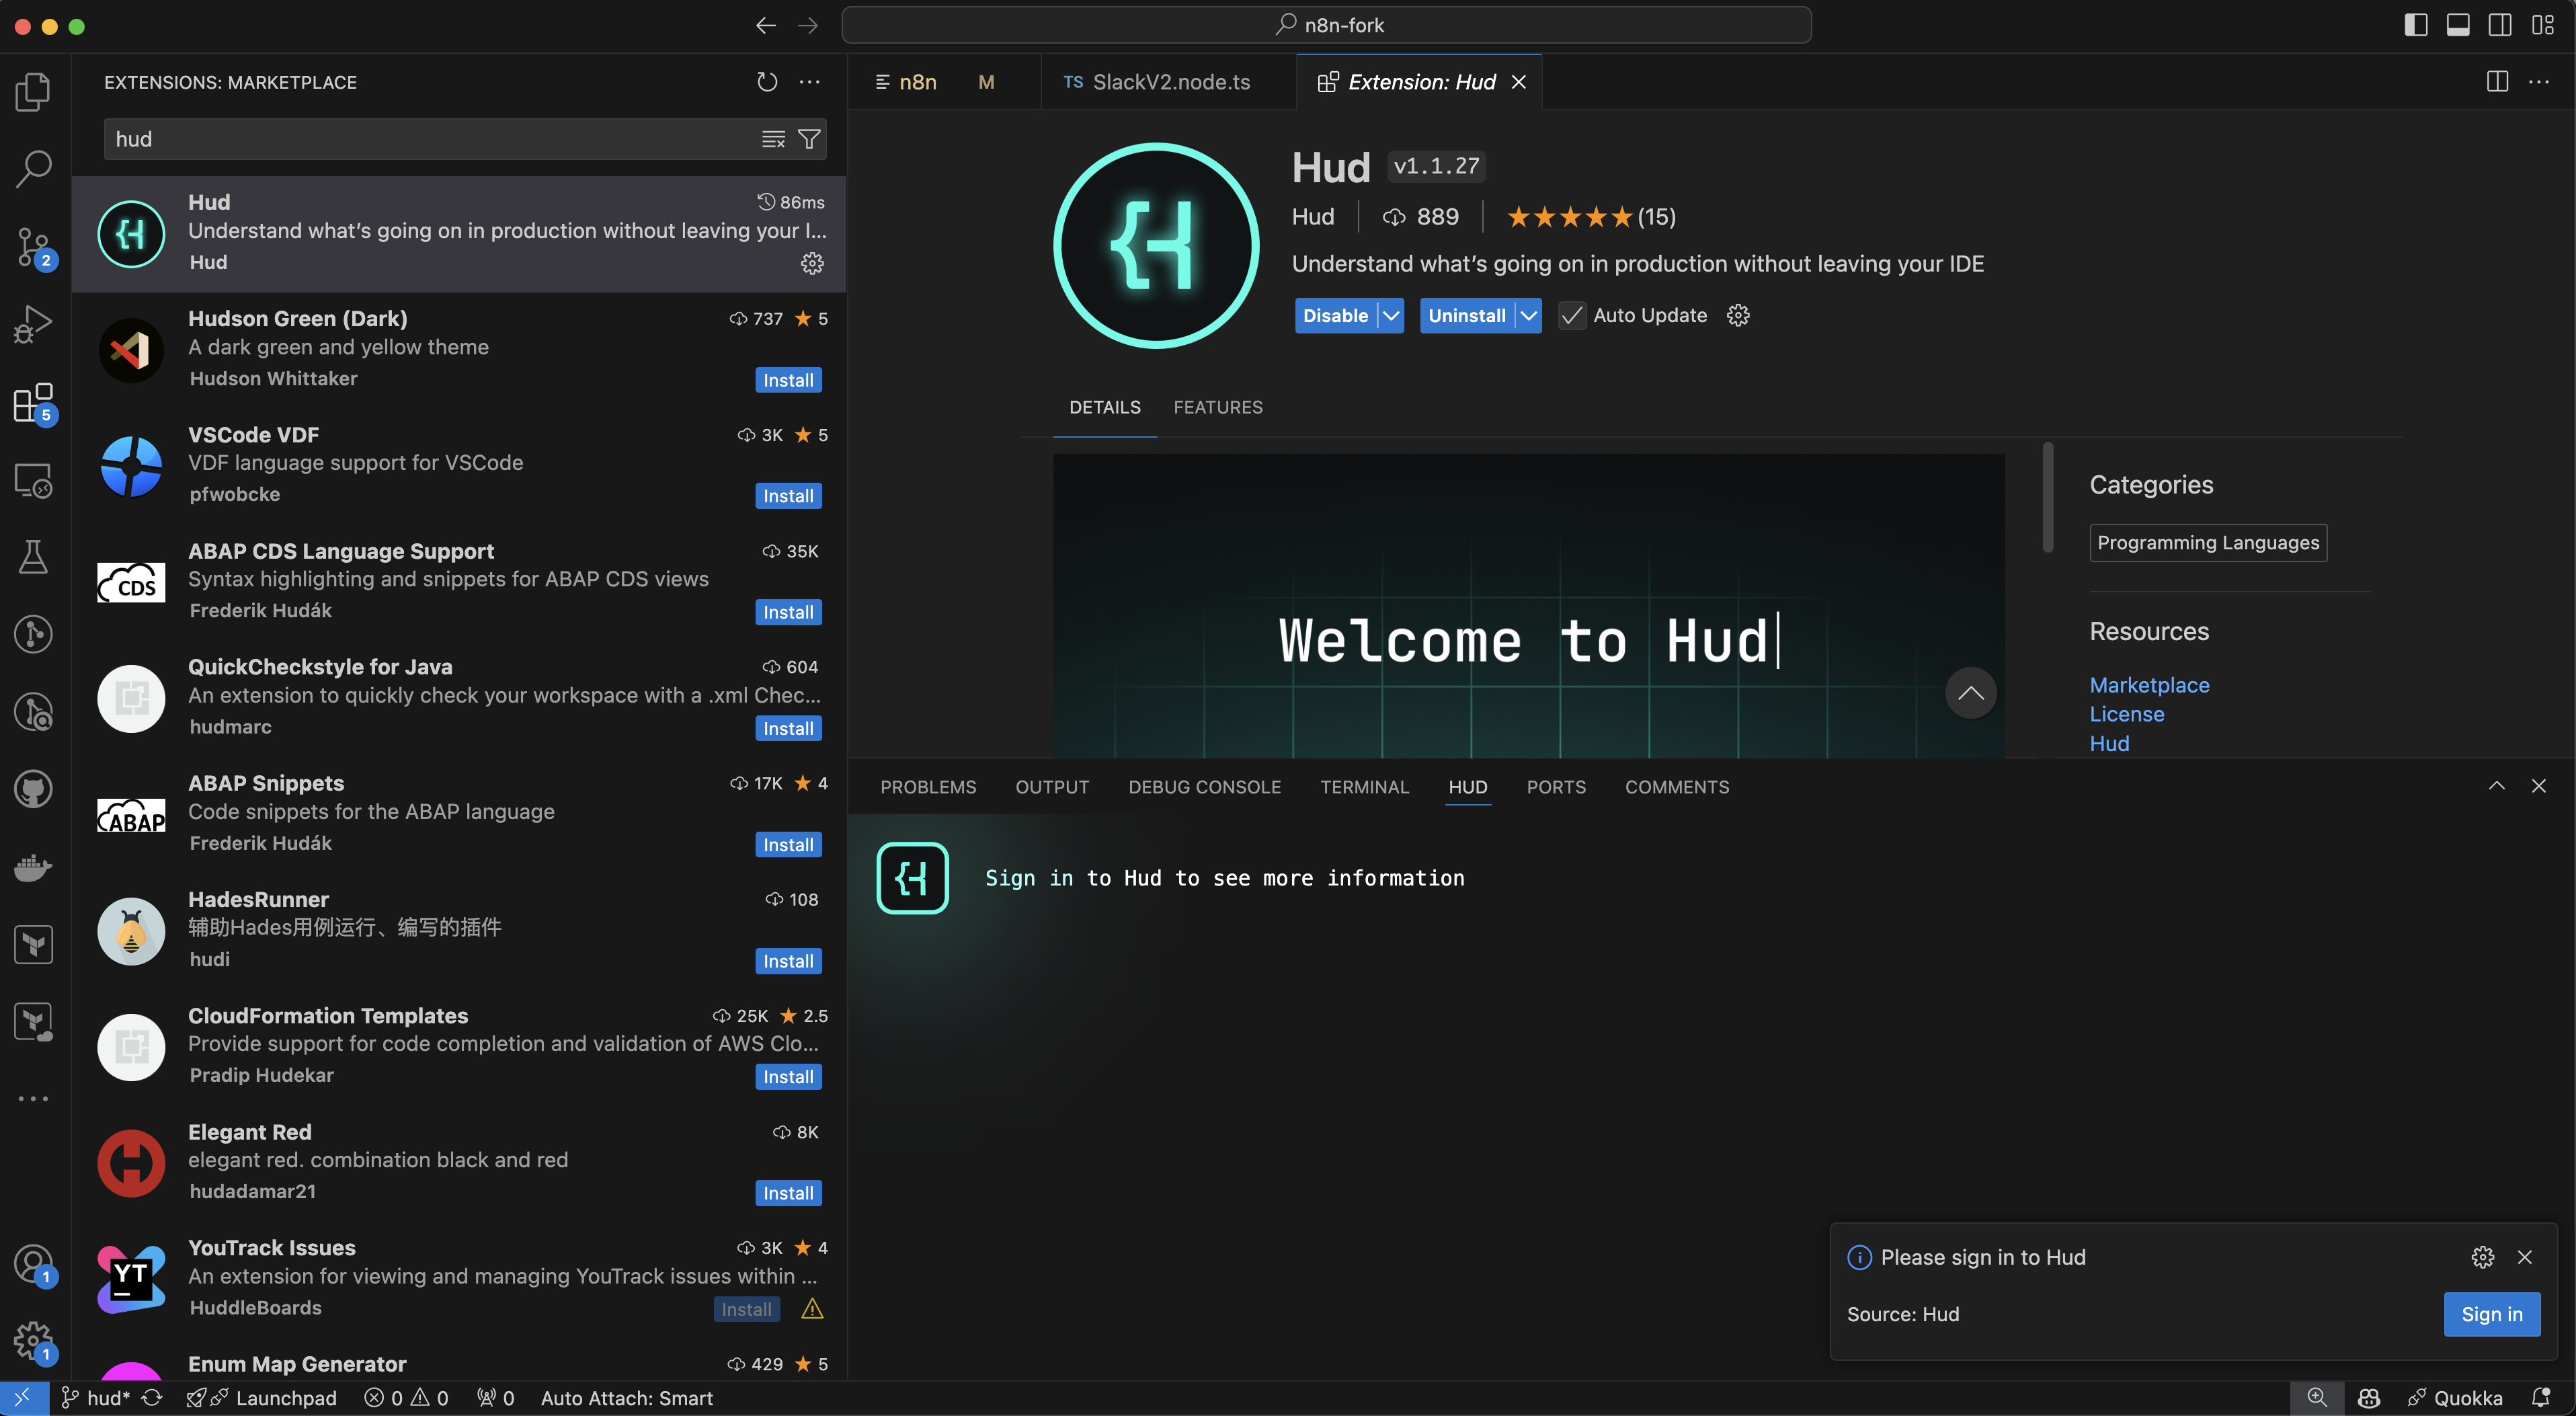Switch to the FEATURES tab
This screenshot has height=1416, width=2576.
pyautogui.click(x=1217, y=407)
